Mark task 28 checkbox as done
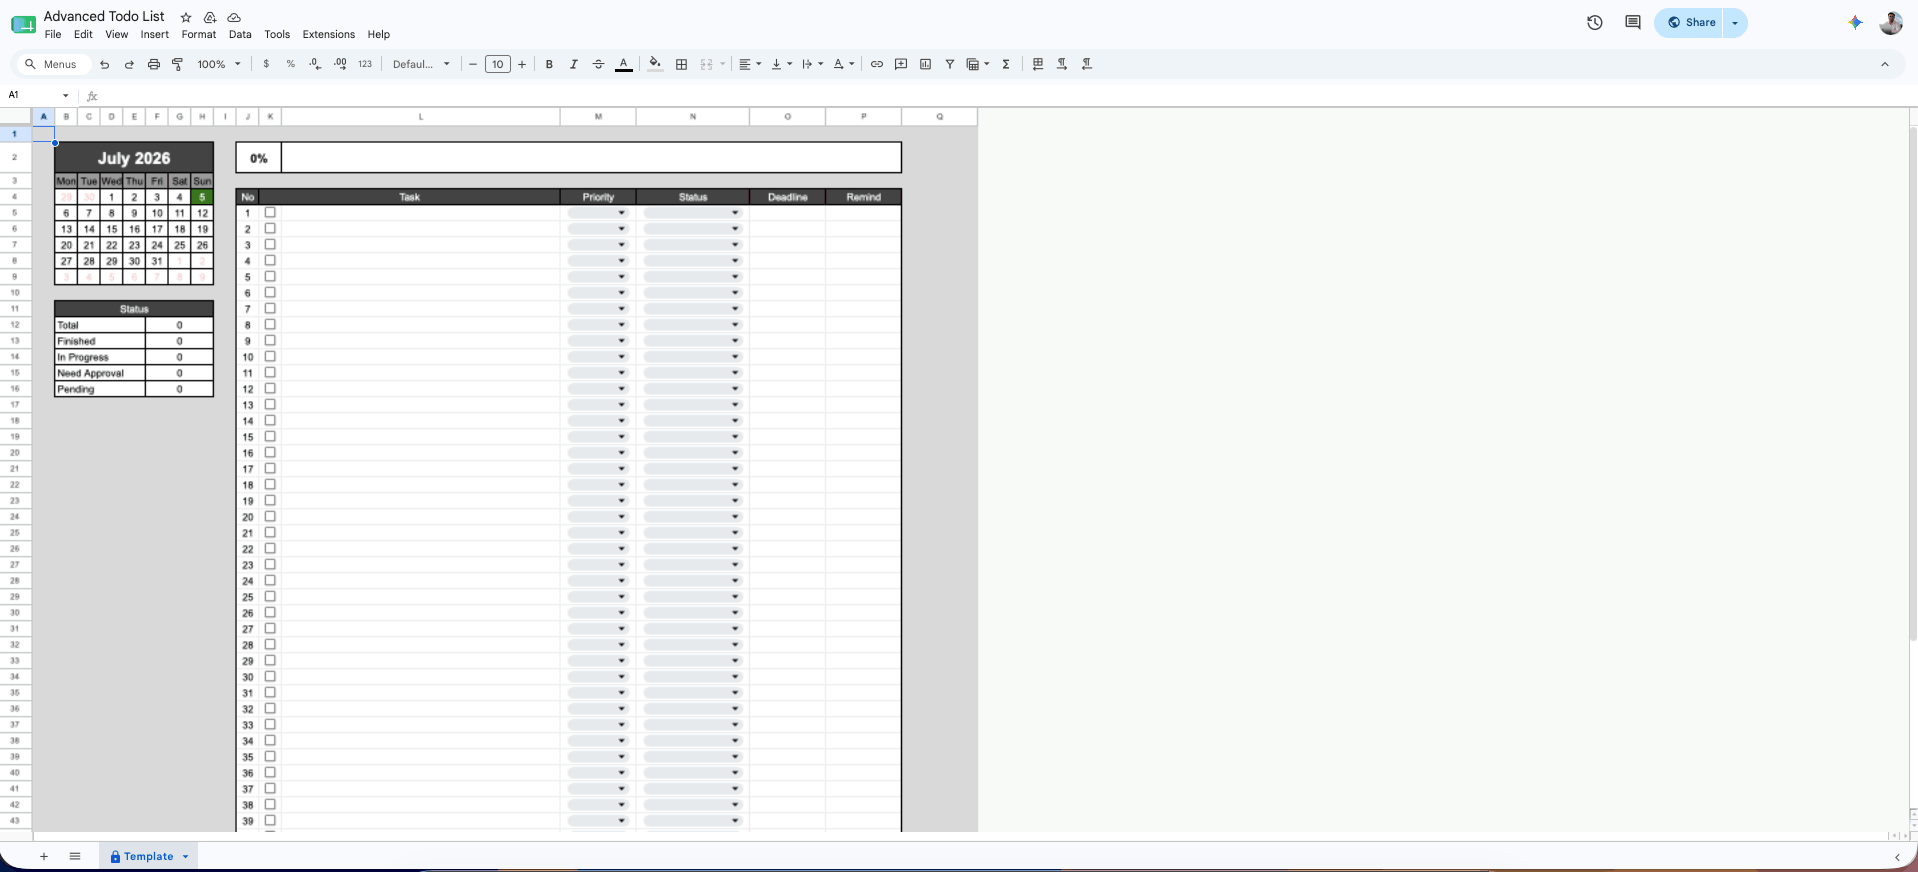 (x=270, y=645)
